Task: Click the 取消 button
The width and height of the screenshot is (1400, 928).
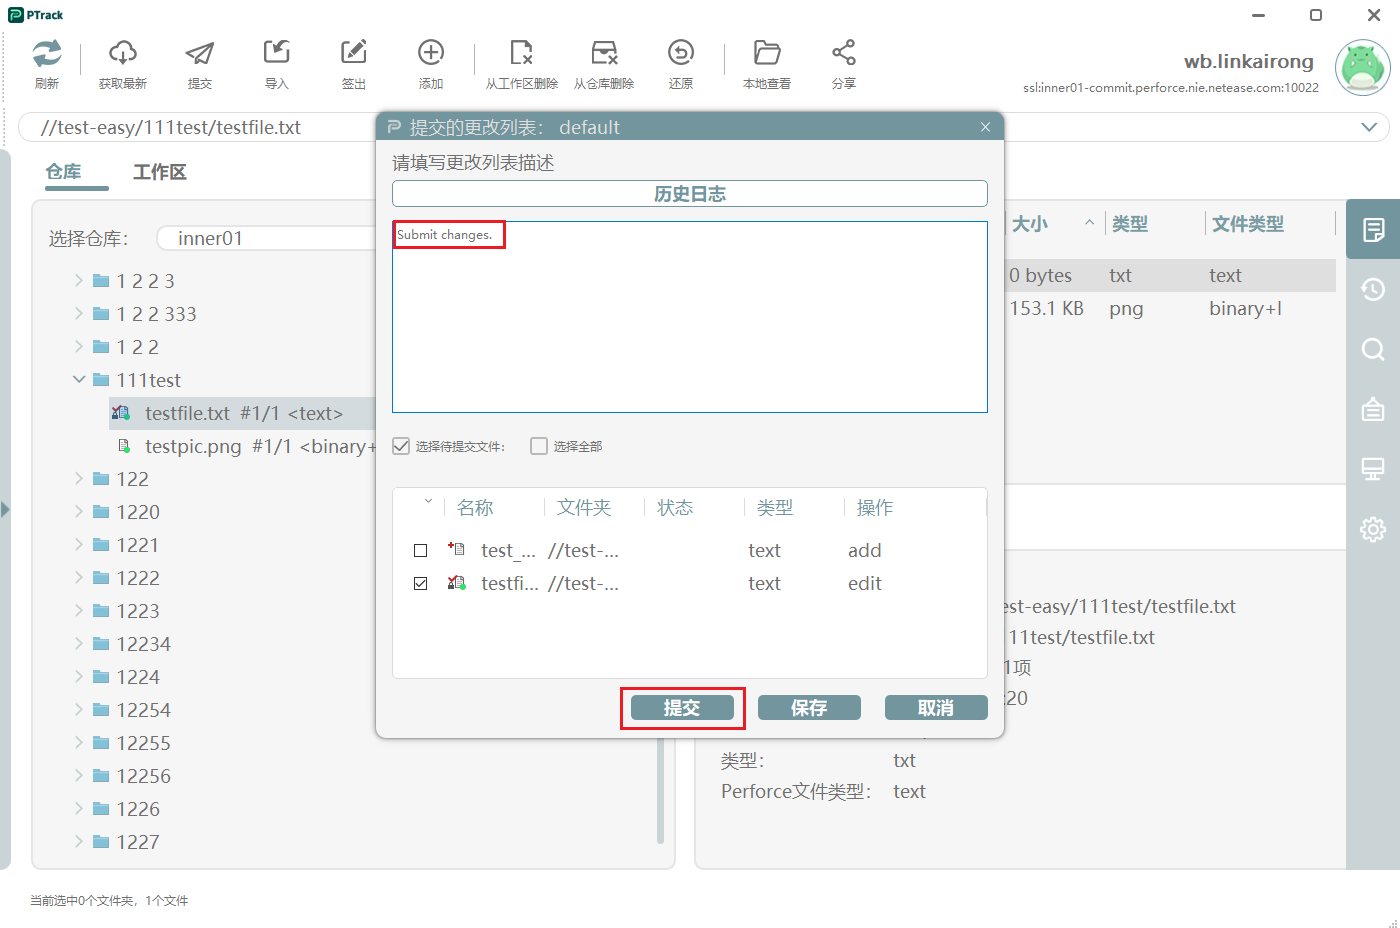Action: [936, 708]
